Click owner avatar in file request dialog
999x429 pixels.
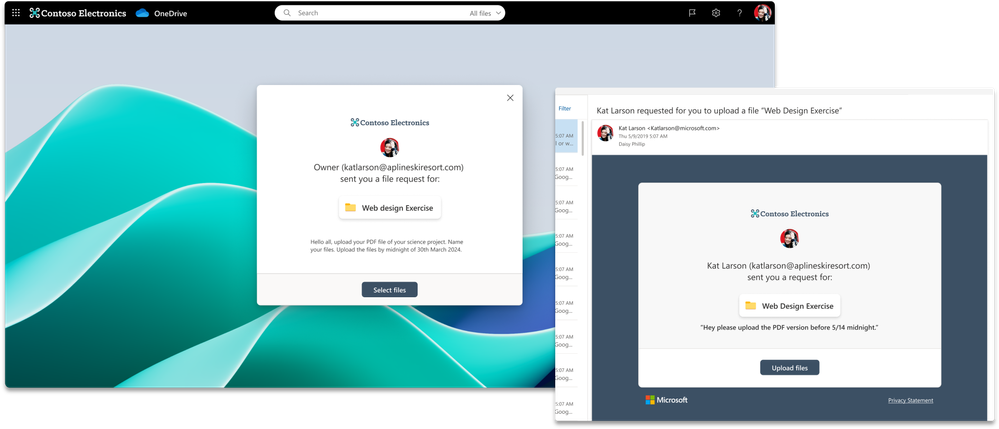coord(389,147)
